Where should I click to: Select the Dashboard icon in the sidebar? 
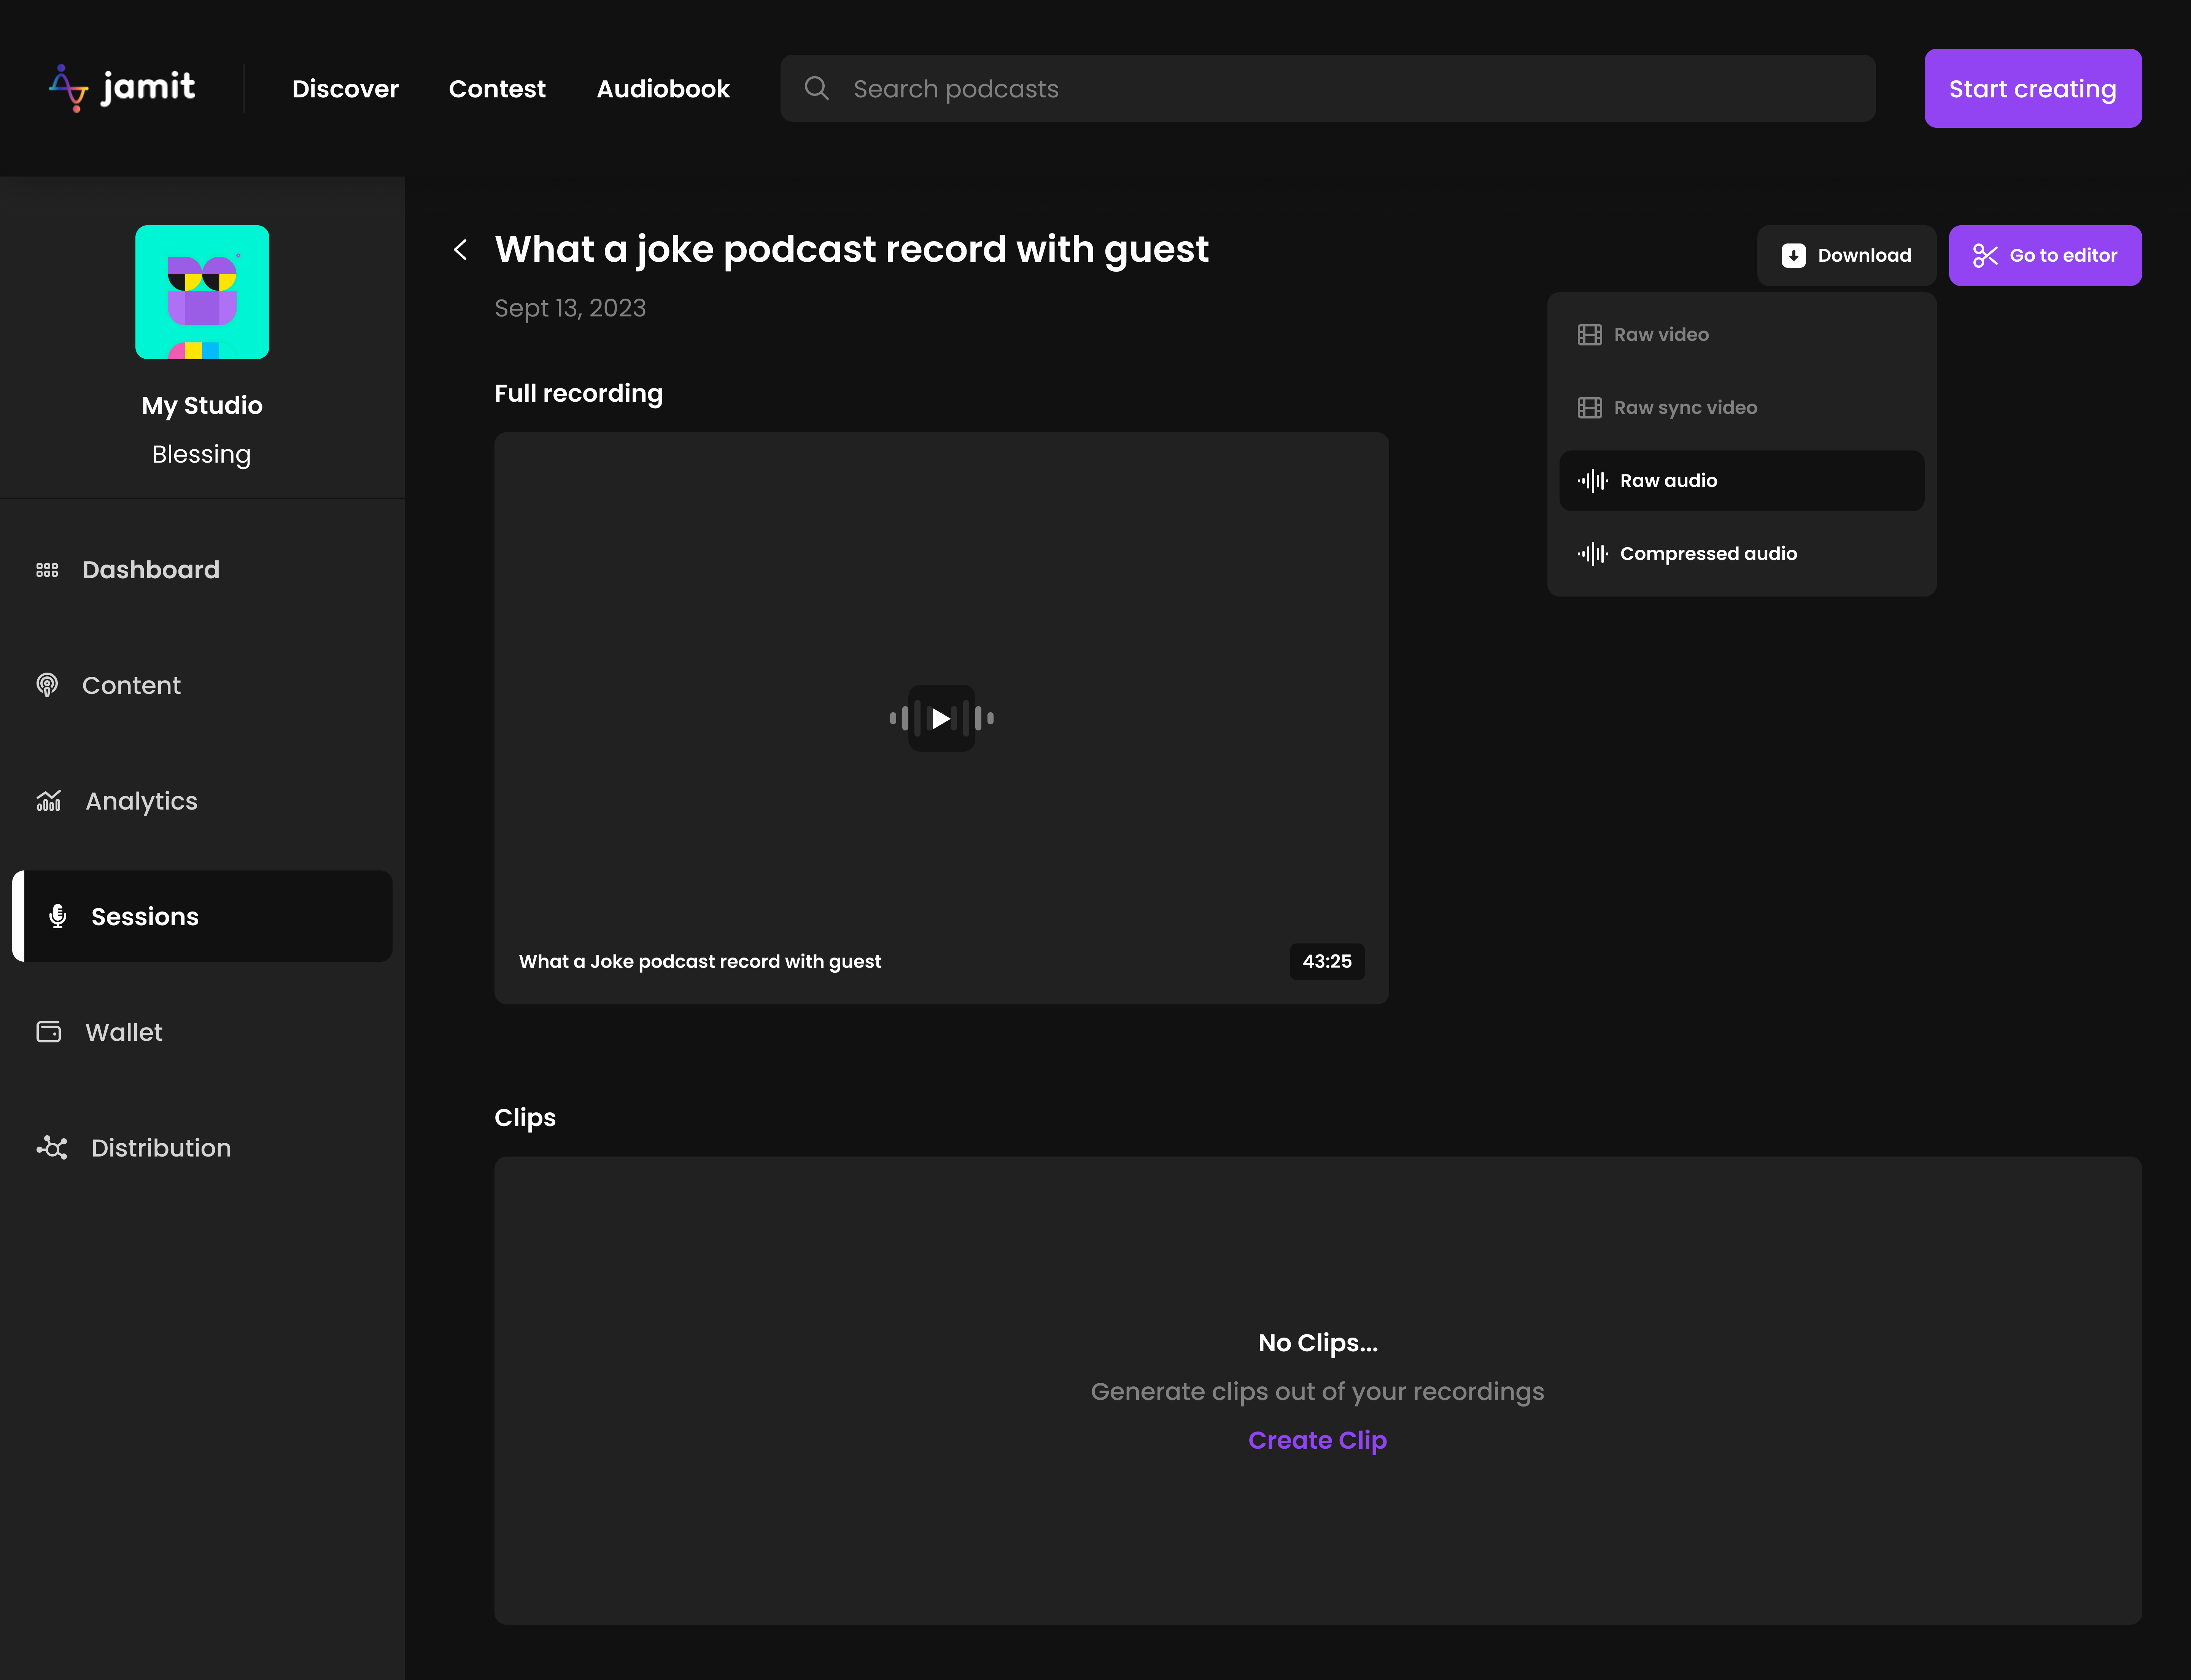[47, 569]
